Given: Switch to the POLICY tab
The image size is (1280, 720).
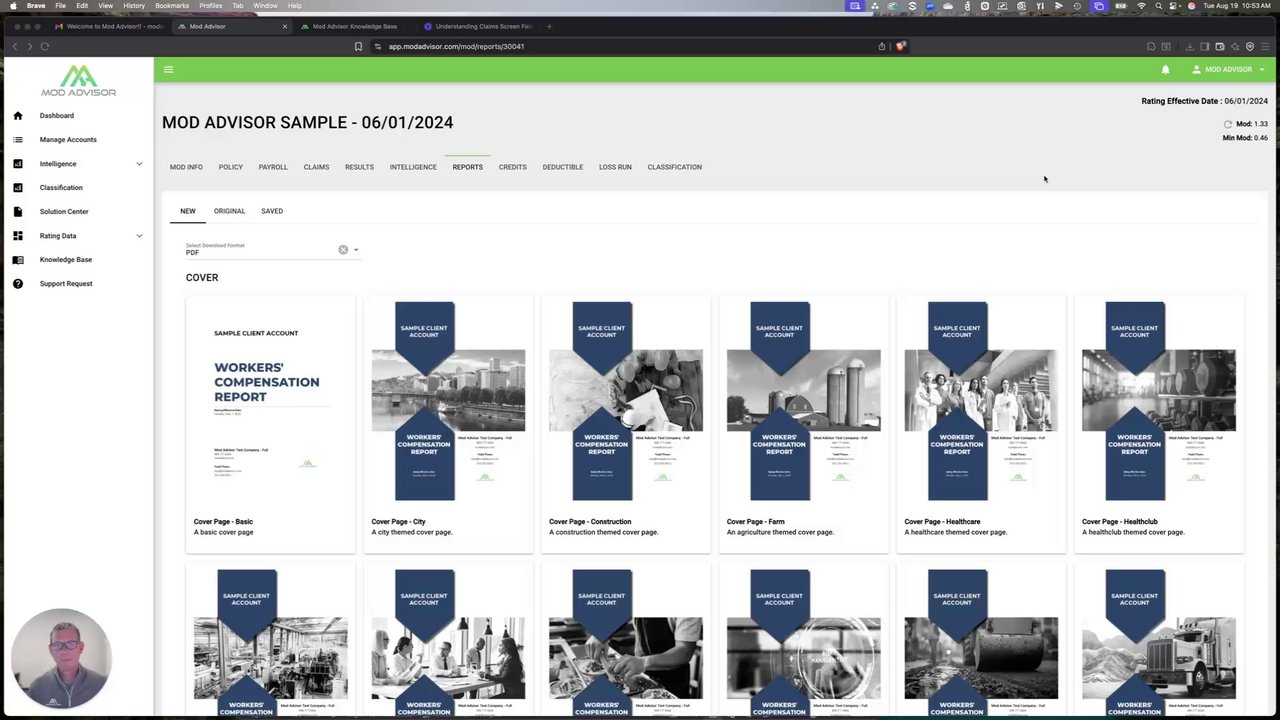Looking at the screenshot, I should point(231,167).
